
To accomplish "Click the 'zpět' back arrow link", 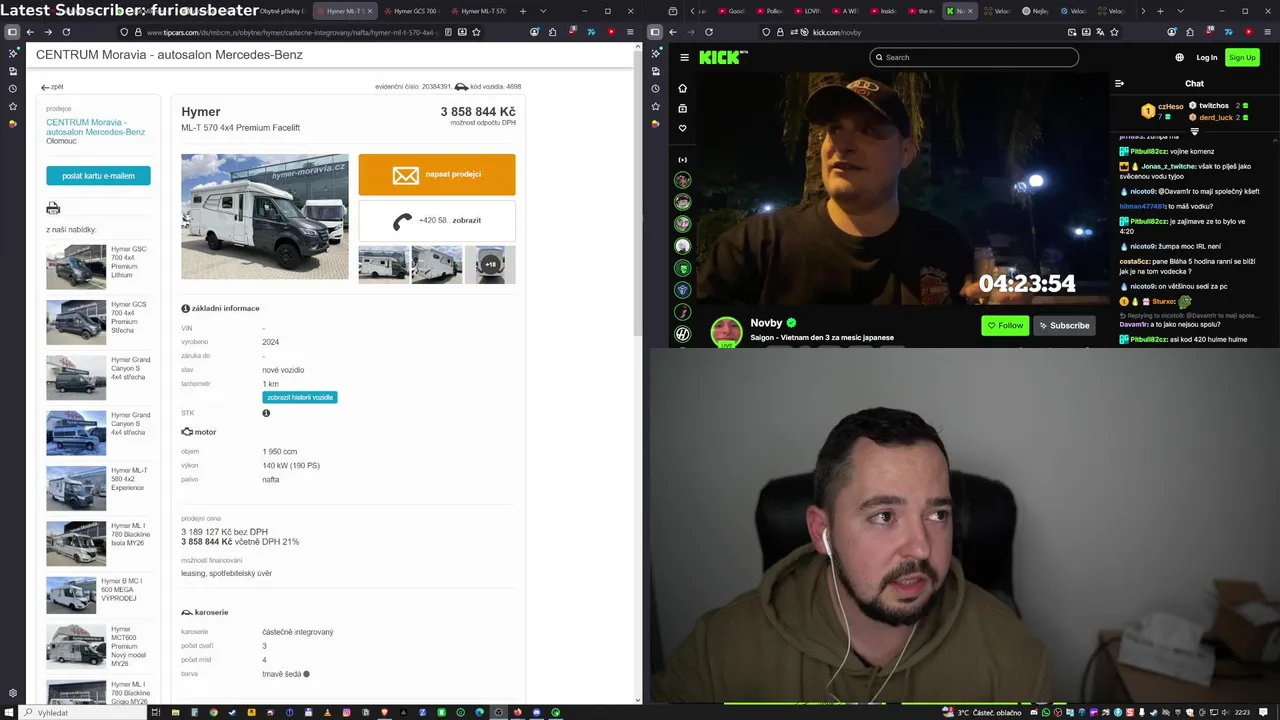I will (51, 87).
